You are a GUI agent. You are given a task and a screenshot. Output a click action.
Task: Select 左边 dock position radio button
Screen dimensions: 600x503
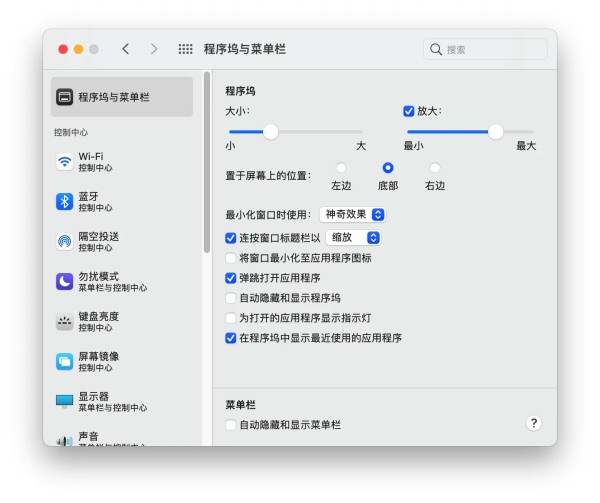click(x=341, y=168)
